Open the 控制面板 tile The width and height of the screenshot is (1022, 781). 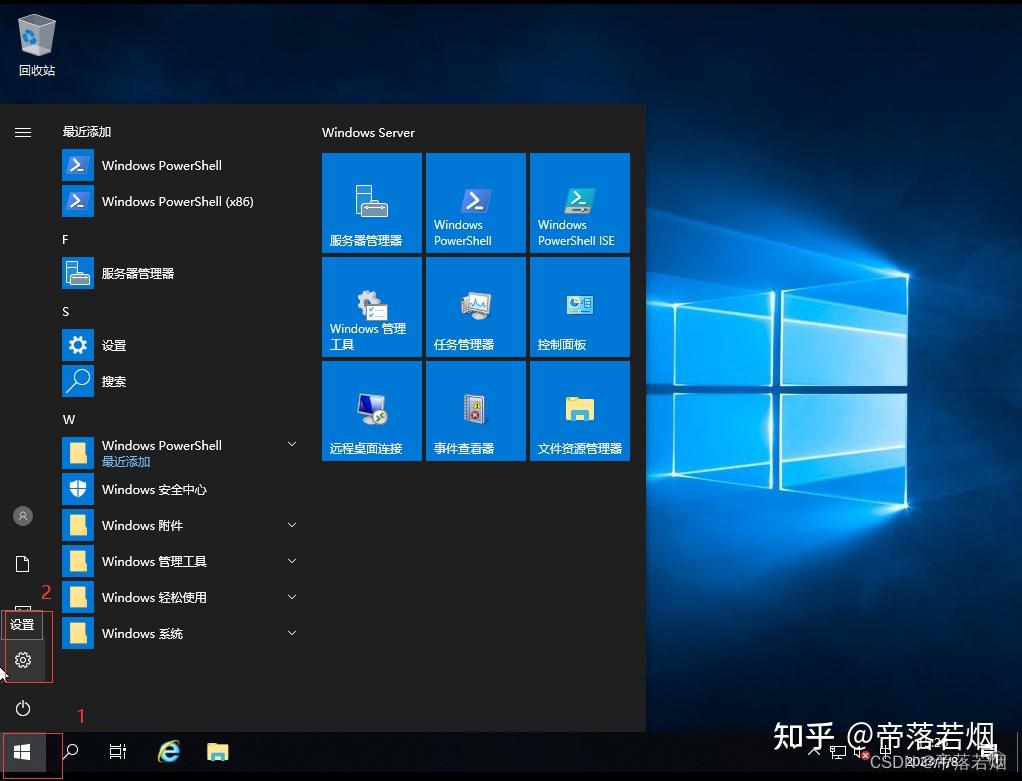click(x=579, y=306)
